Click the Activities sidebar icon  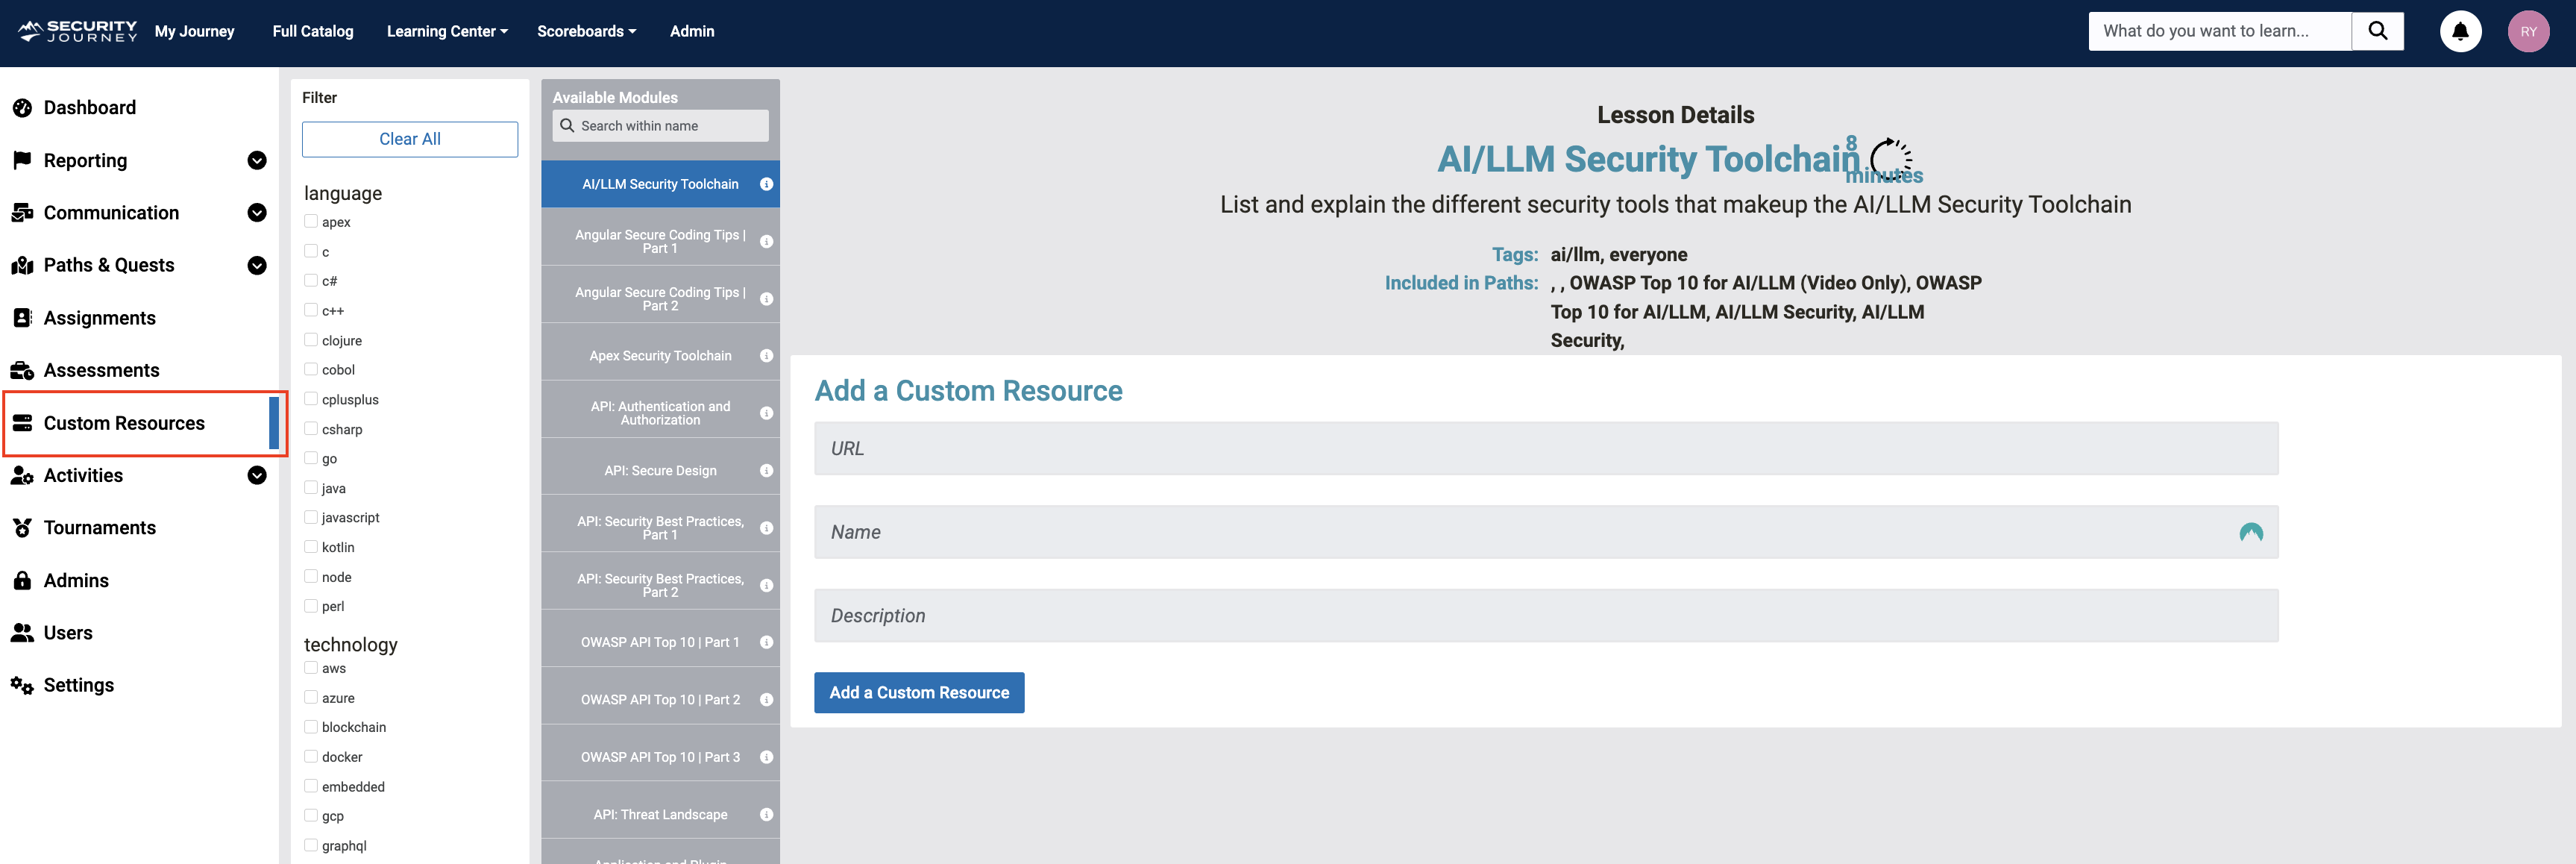tap(22, 475)
